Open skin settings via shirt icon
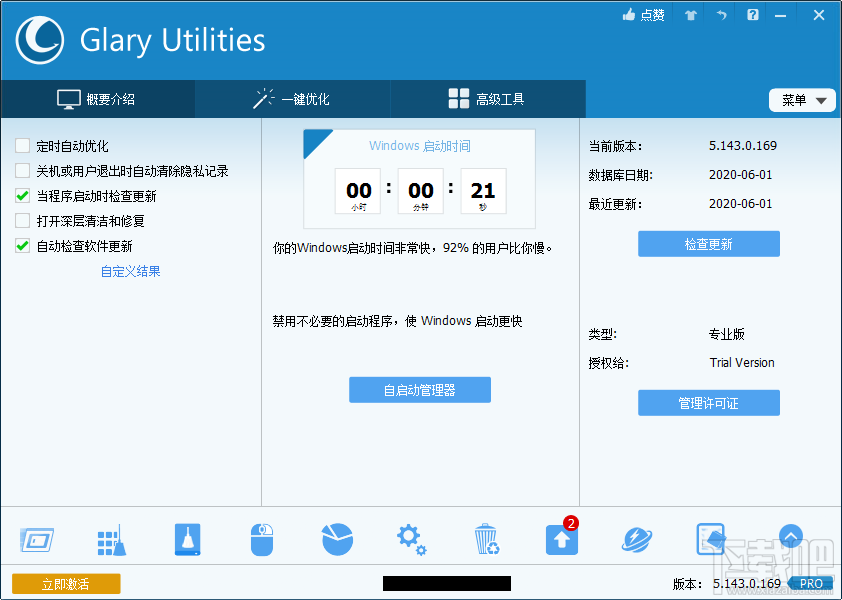The height and width of the screenshot is (600, 842). point(689,14)
